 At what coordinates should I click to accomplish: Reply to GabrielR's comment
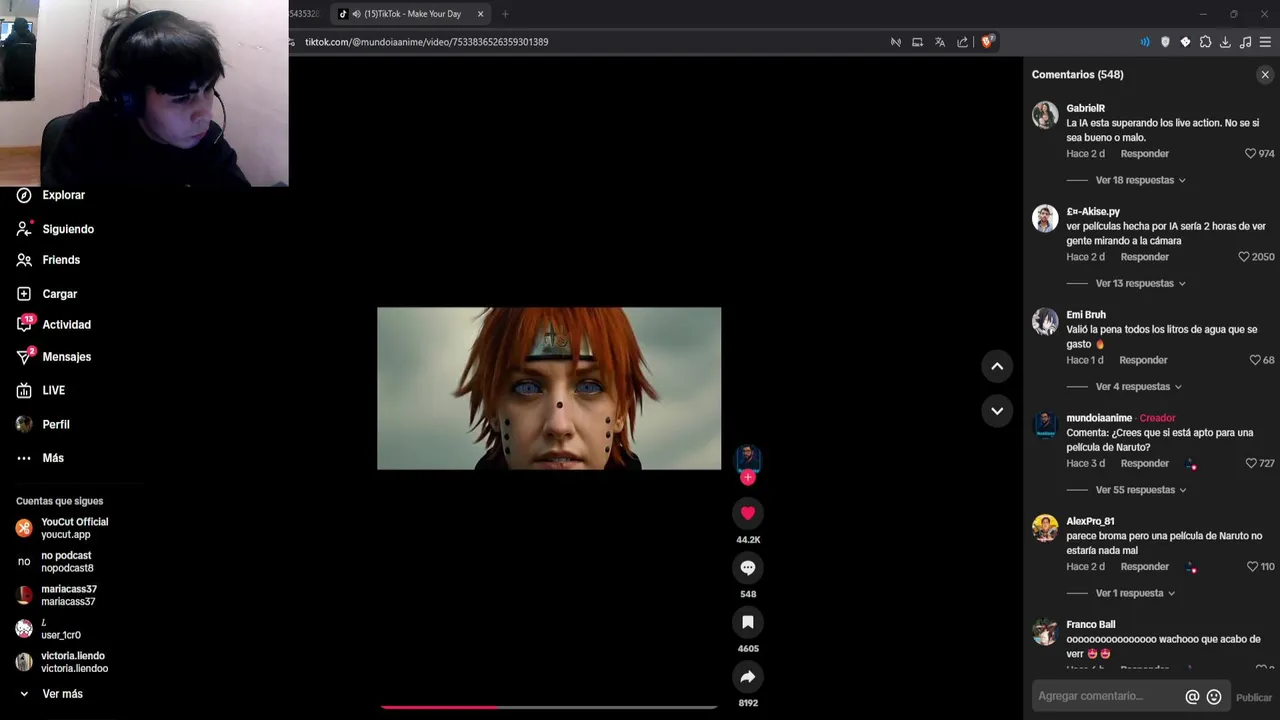click(1144, 154)
